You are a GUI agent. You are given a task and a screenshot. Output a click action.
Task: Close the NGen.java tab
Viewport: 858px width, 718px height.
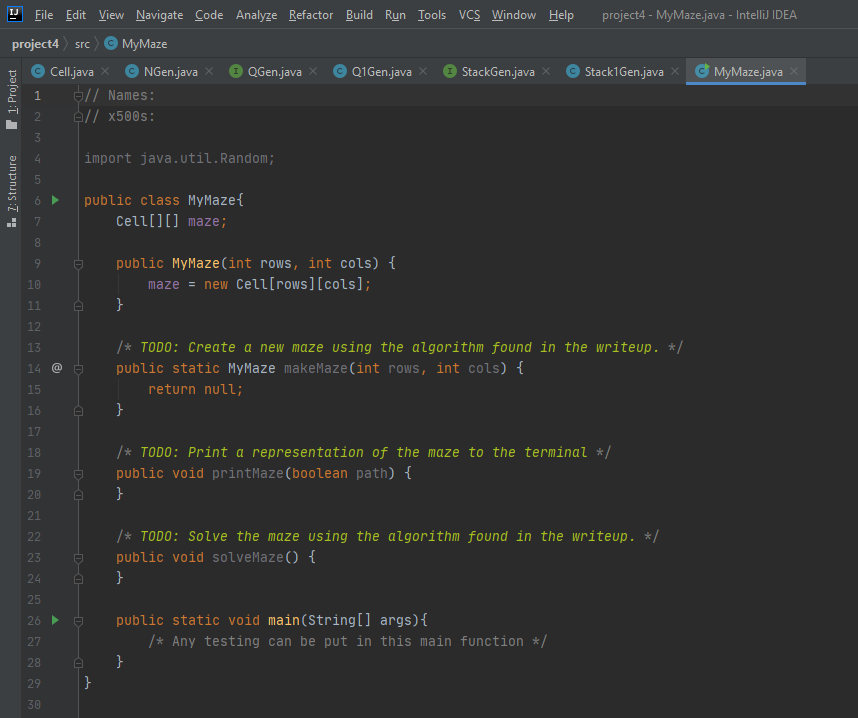click(x=209, y=71)
